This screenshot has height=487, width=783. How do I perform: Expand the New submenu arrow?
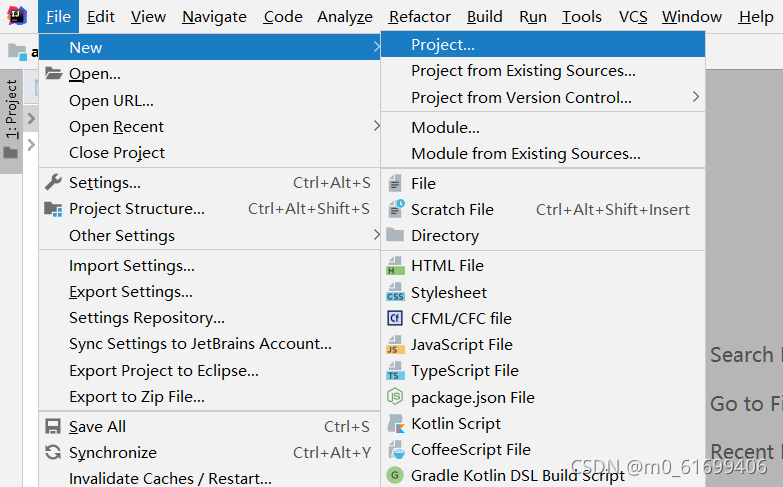tap(376, 47)
